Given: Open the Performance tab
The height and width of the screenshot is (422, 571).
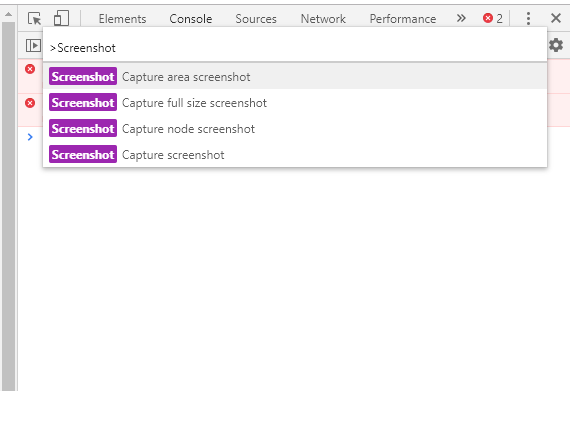Looking at the screenshot, I should point(403,19).
